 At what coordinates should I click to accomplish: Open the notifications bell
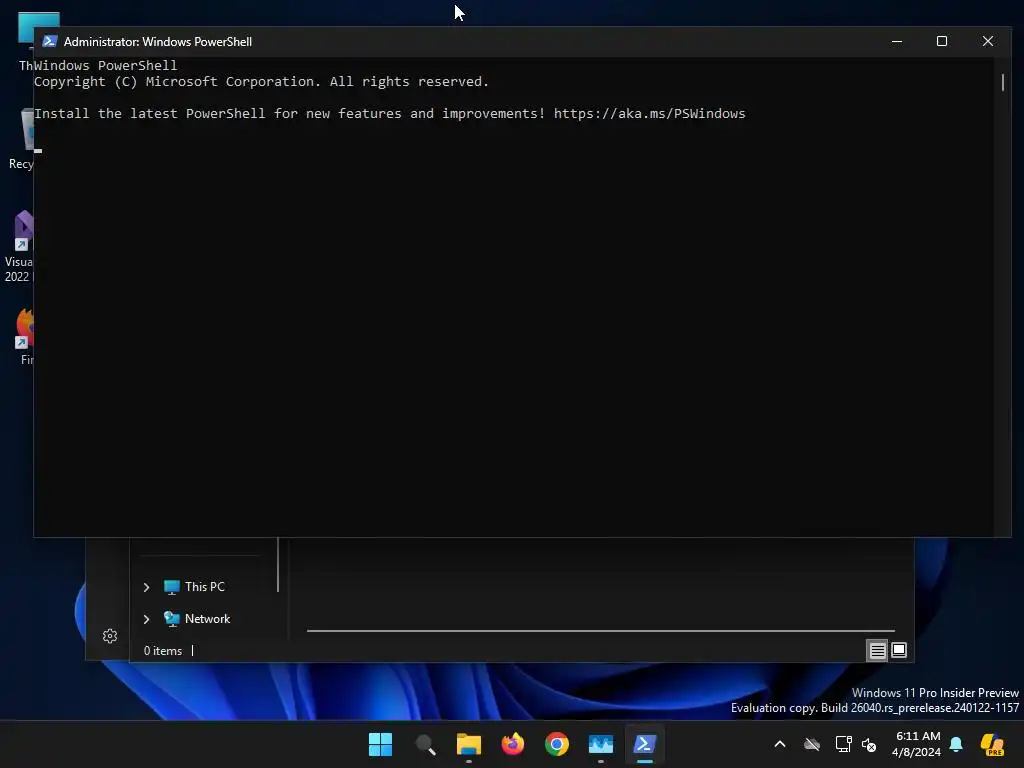tap(956, 744)
